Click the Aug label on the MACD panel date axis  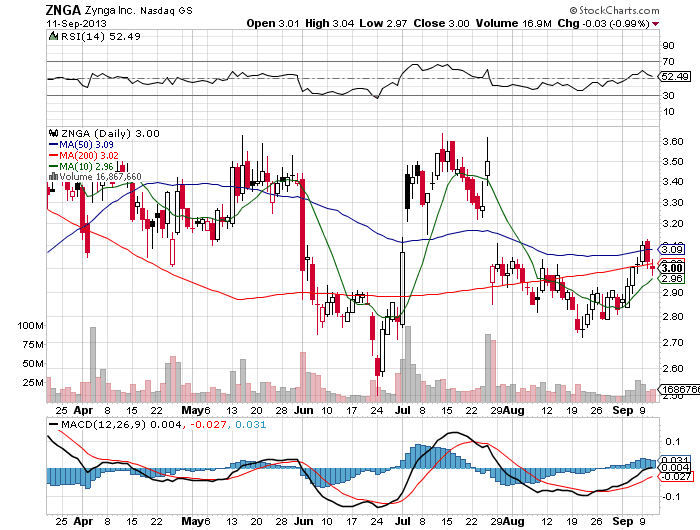513,521
